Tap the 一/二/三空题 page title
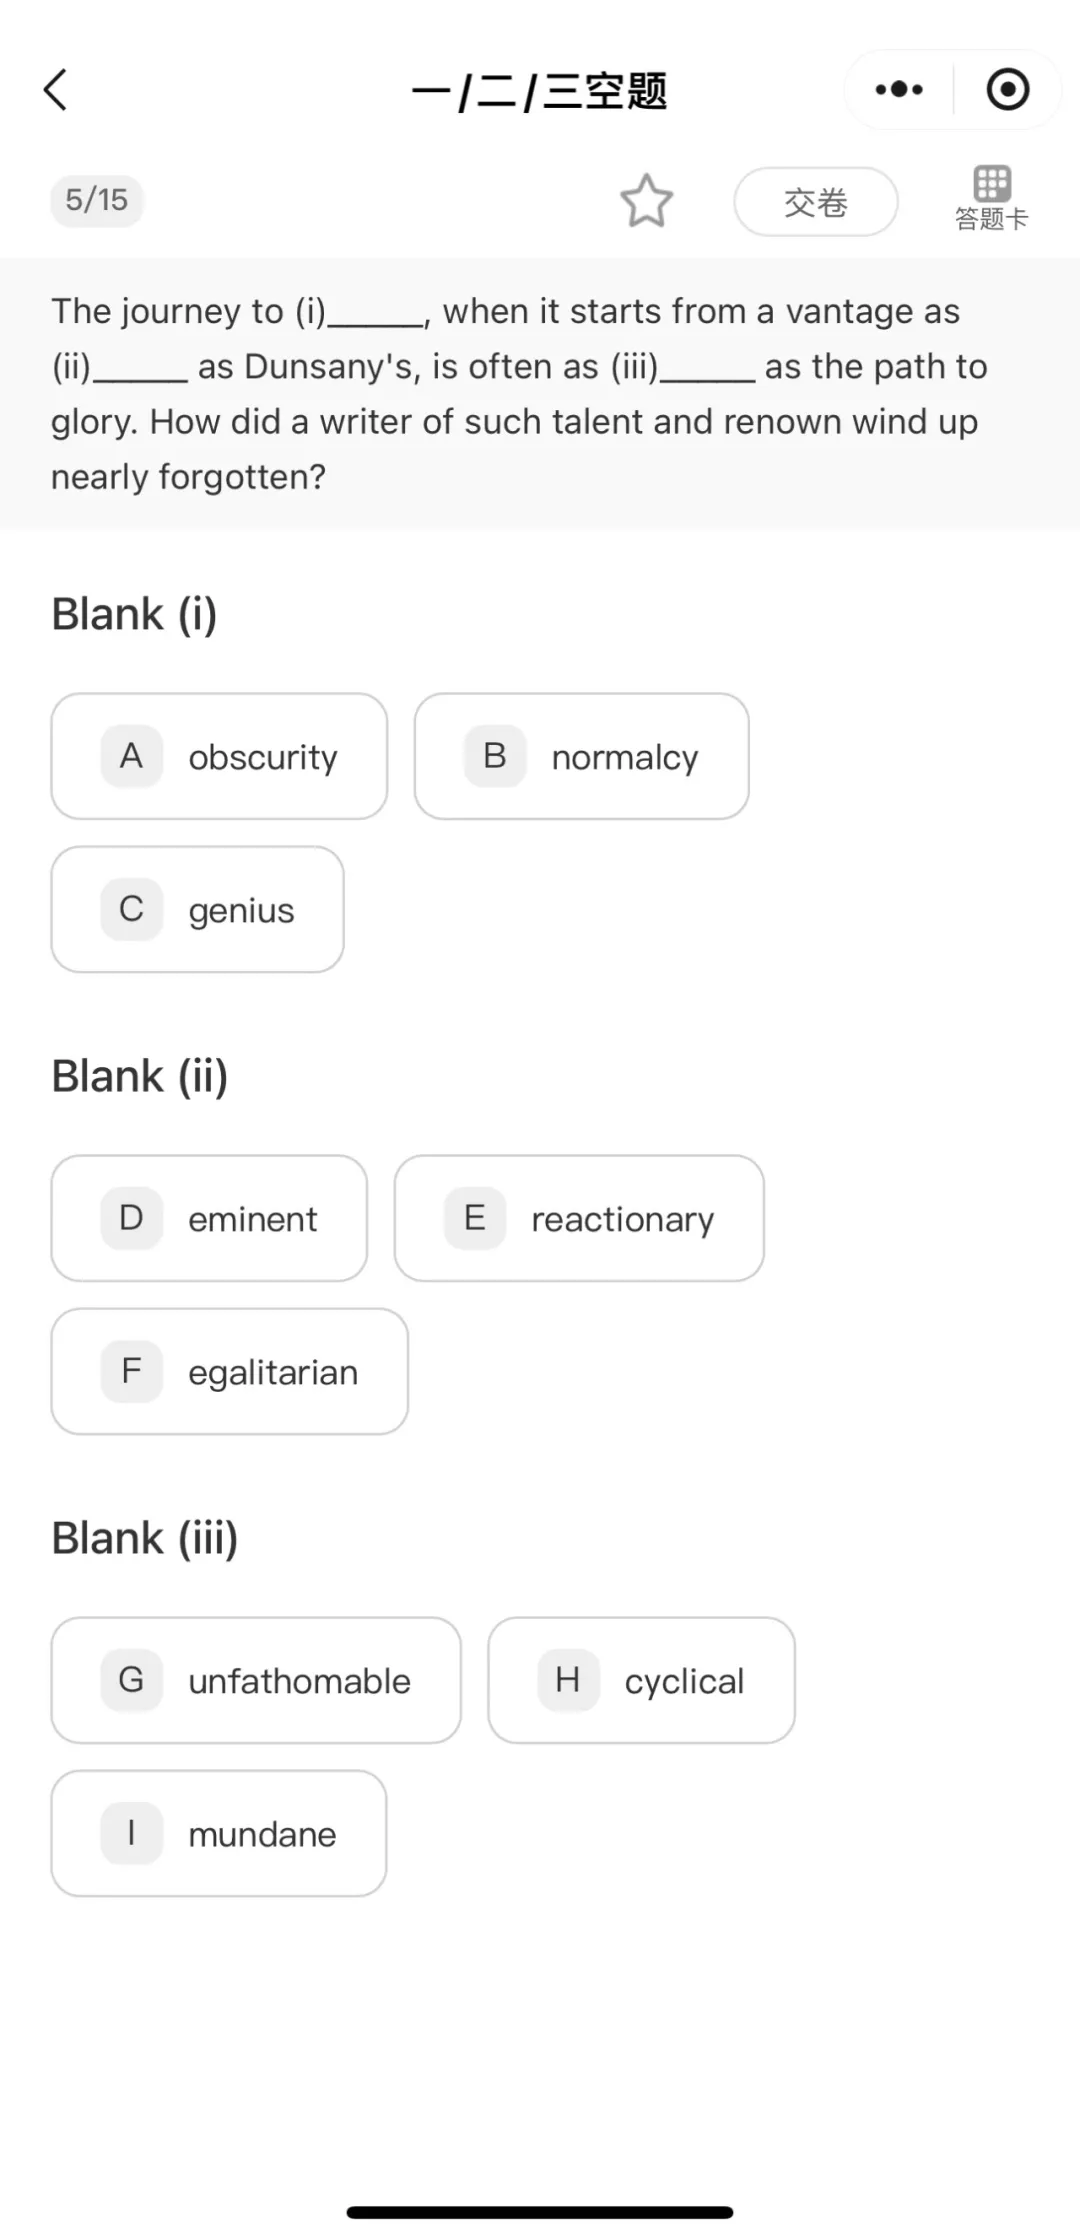Viewport: 1080px width, 2239px height. tap(539, 92)
